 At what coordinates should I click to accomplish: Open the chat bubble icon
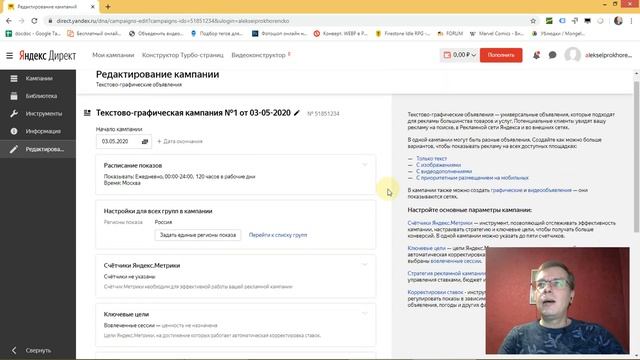coord(552,55)
